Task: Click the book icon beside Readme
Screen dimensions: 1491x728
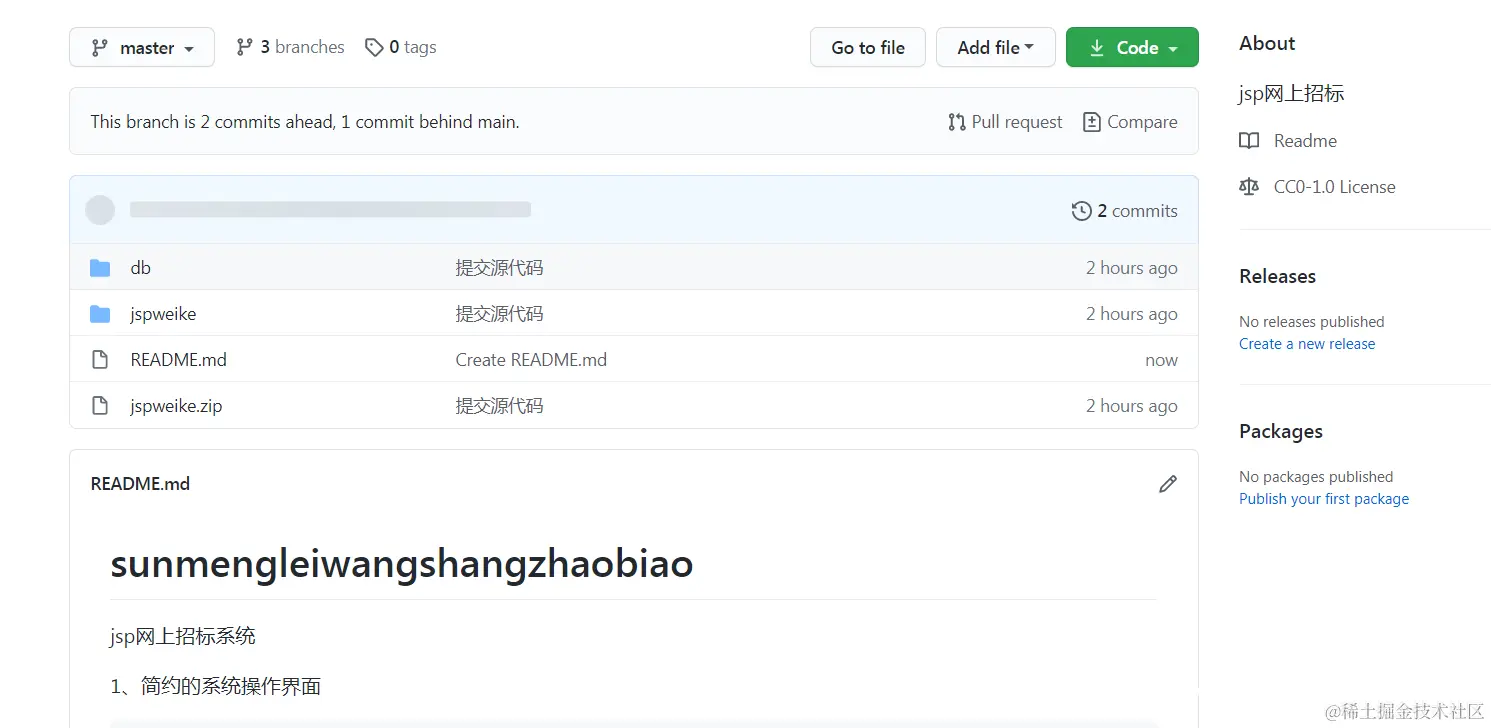Action: point(1249,141)
